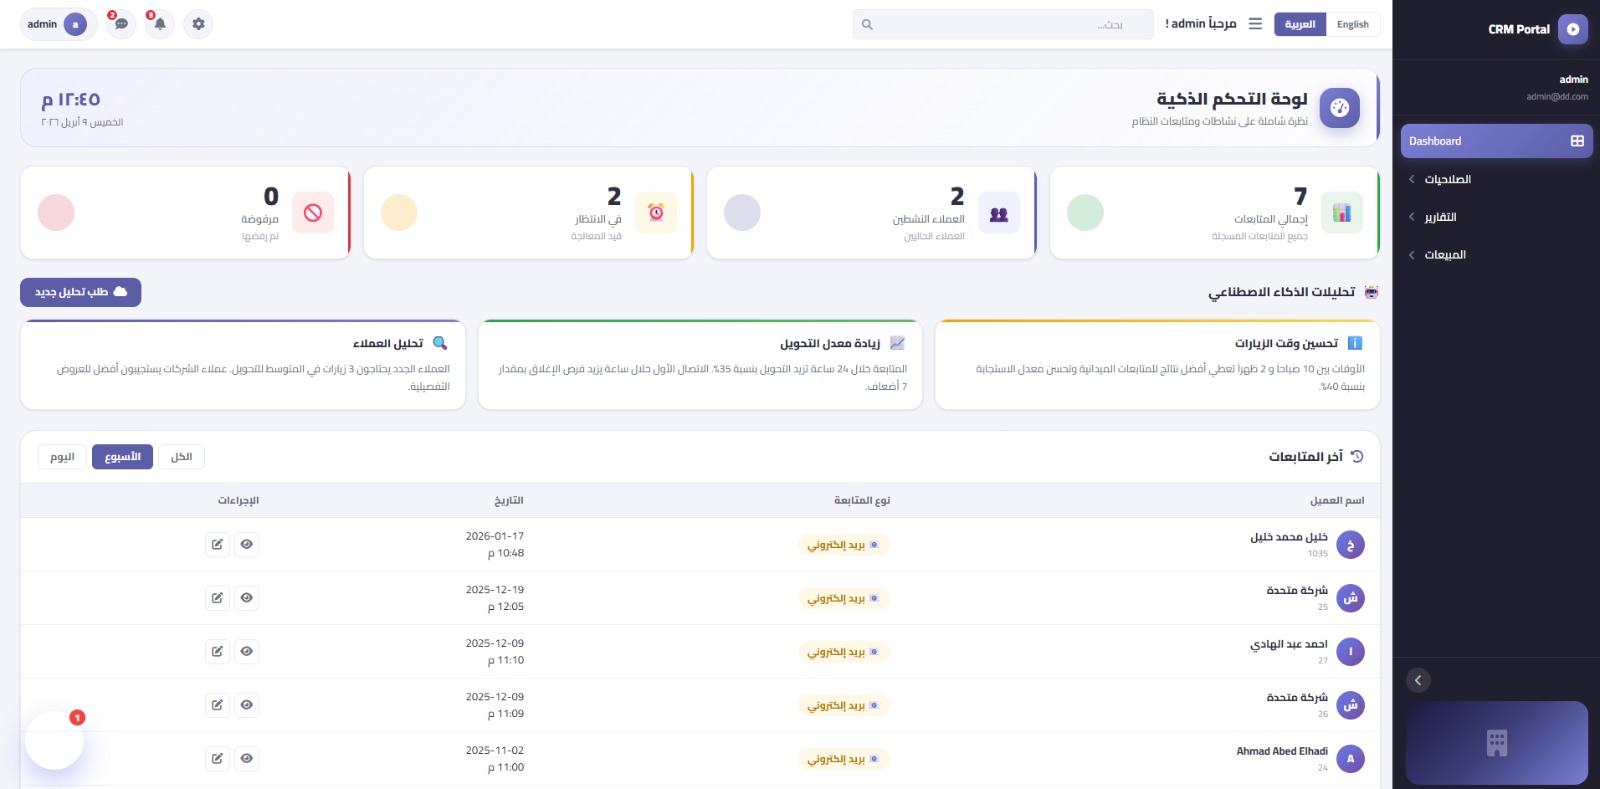1600x789 pixels.
Task: View the 2025-12-09 11:09 follow-up eye icon
Action: 247,705
